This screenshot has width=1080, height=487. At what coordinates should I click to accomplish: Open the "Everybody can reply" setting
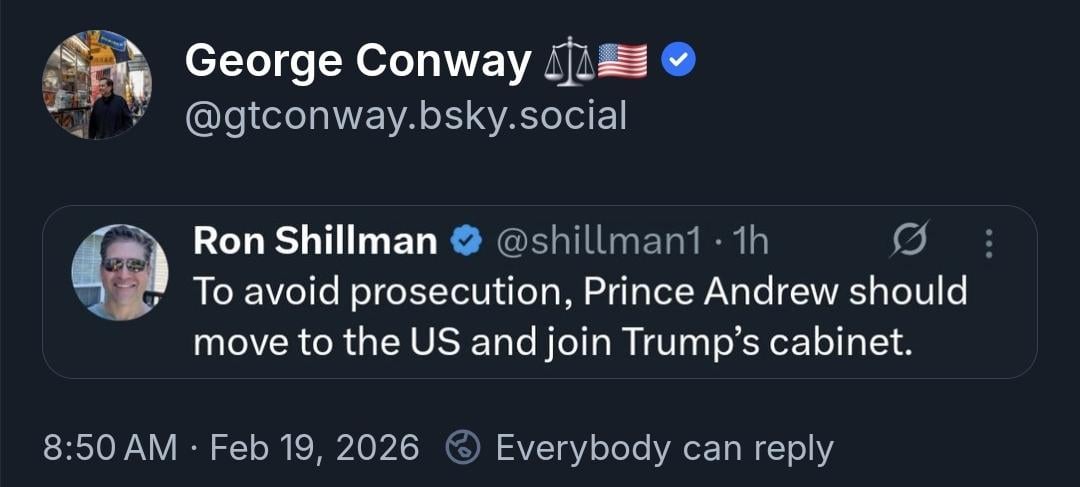click(664, 448)
